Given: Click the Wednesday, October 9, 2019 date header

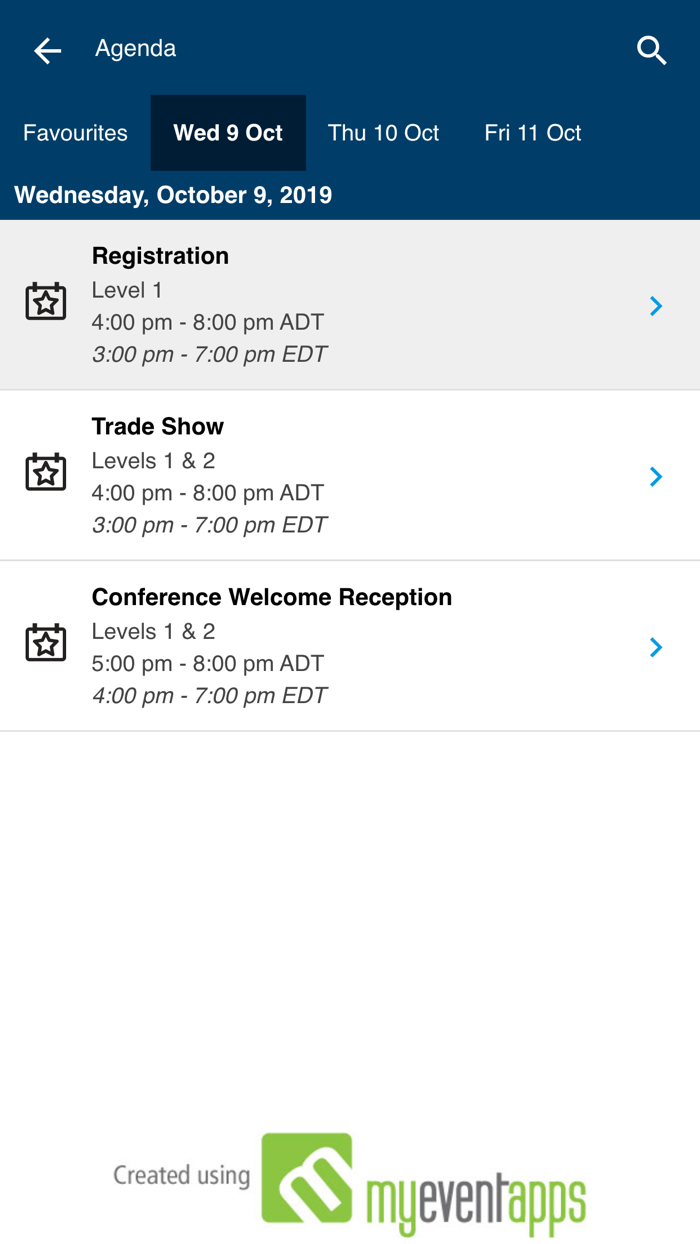Looking at the screenshot, I should click(173, 195).
